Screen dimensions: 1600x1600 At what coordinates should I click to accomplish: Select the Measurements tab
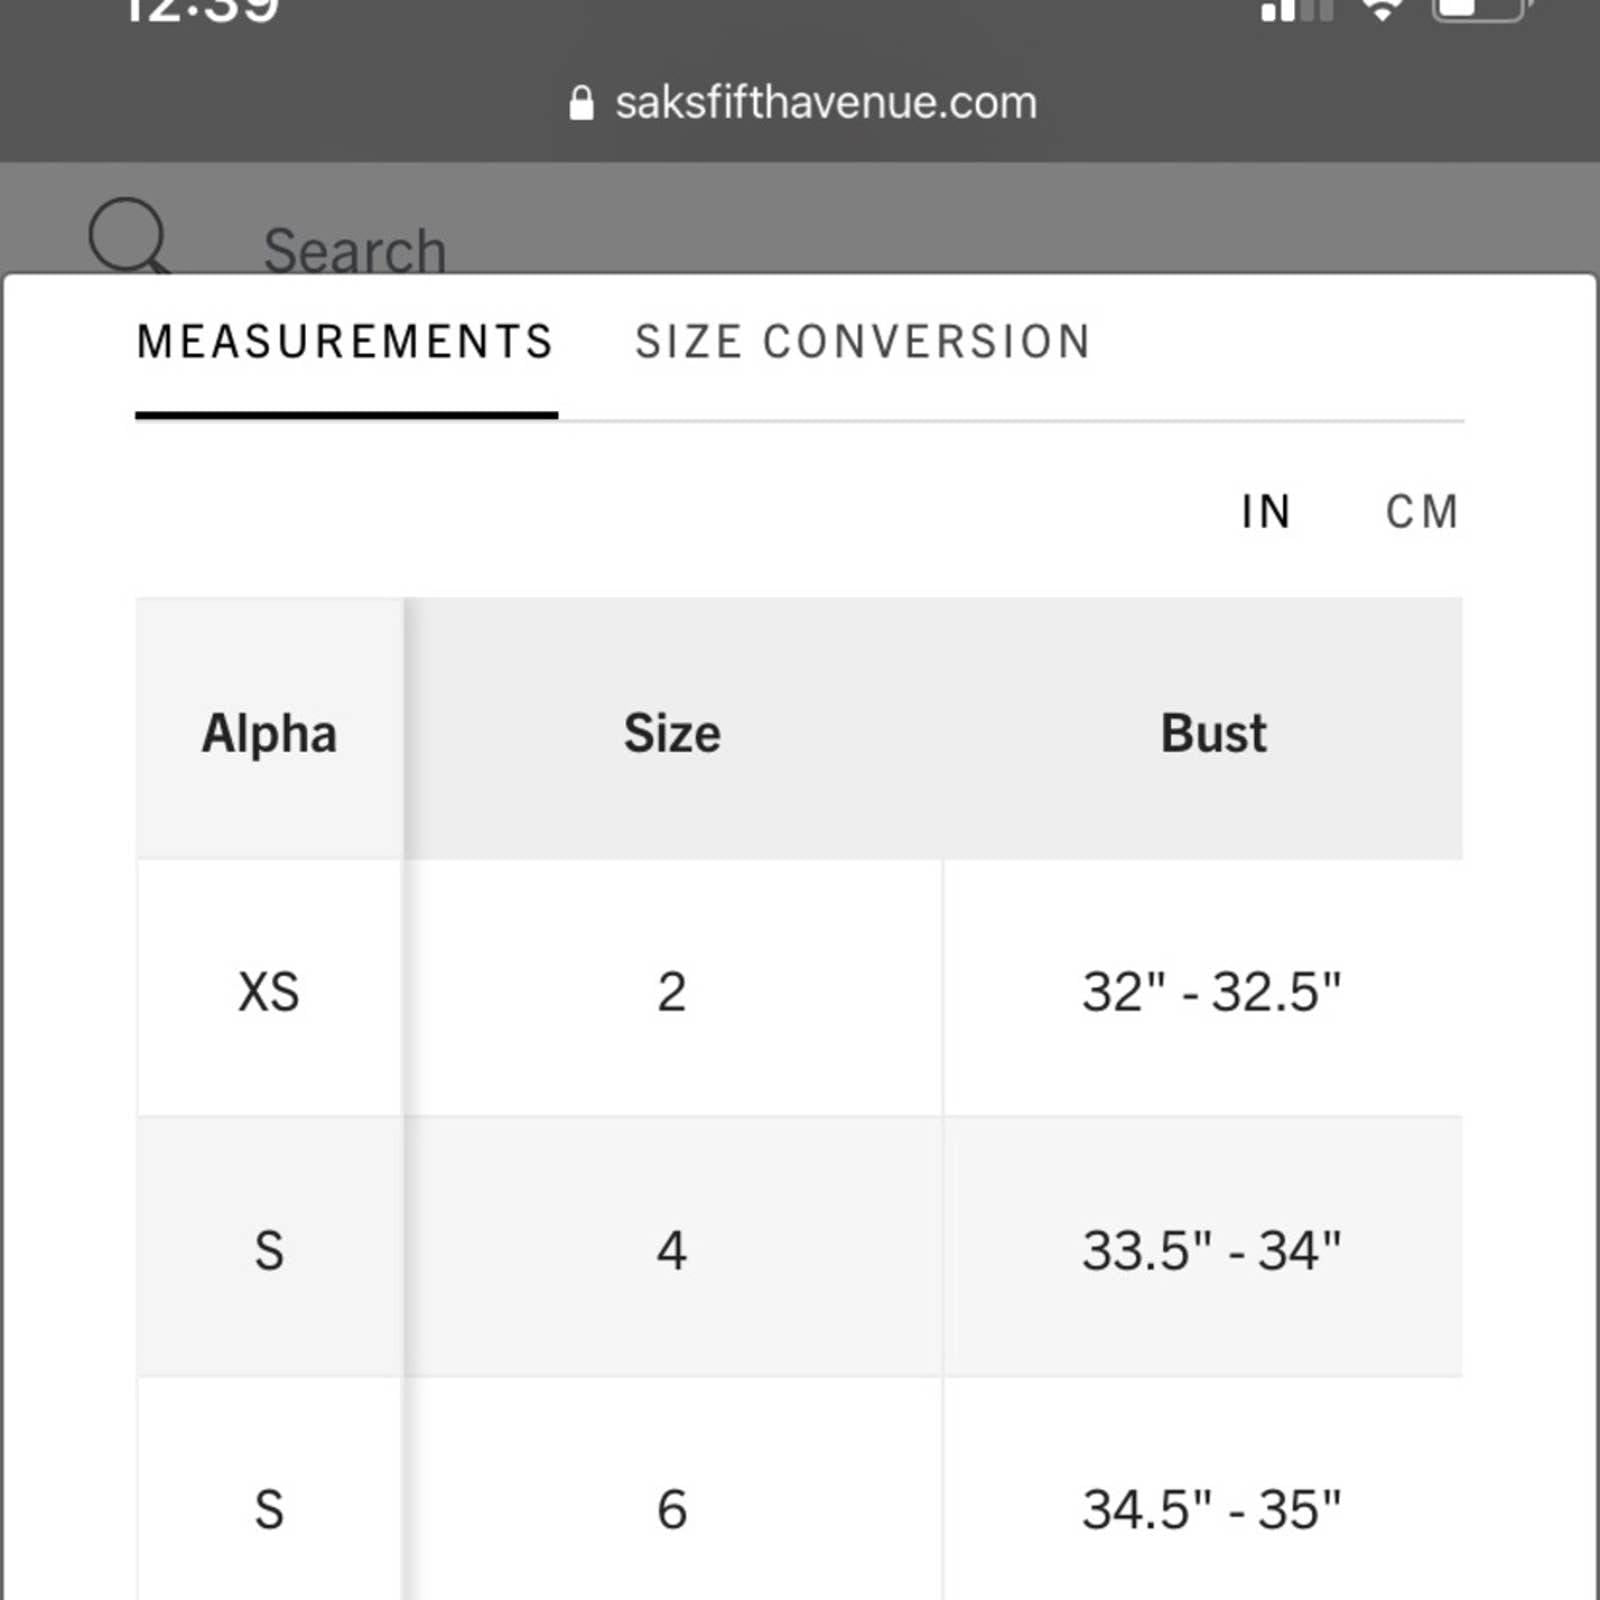coord(345,342)
